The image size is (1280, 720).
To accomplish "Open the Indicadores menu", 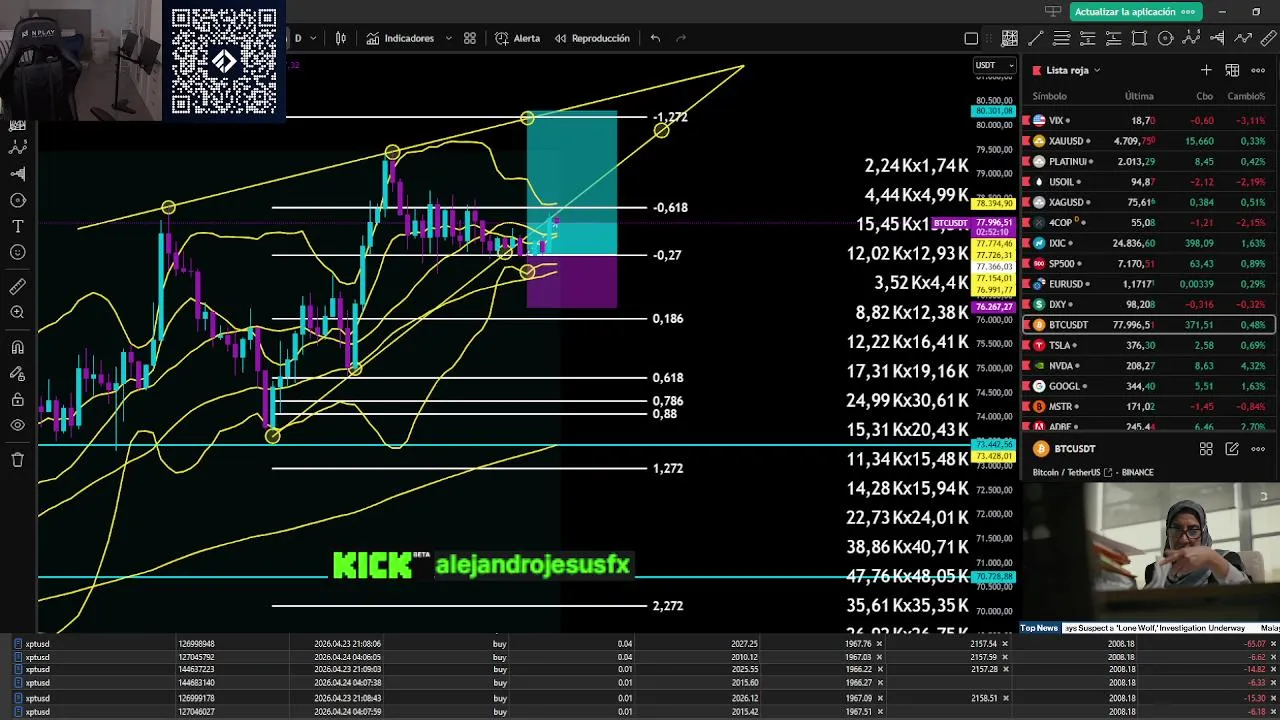I will (x=400, y=38).
